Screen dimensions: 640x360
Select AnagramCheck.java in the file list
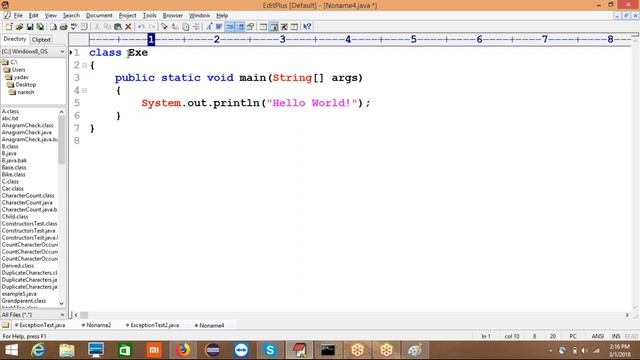click(x=27, y=132)
